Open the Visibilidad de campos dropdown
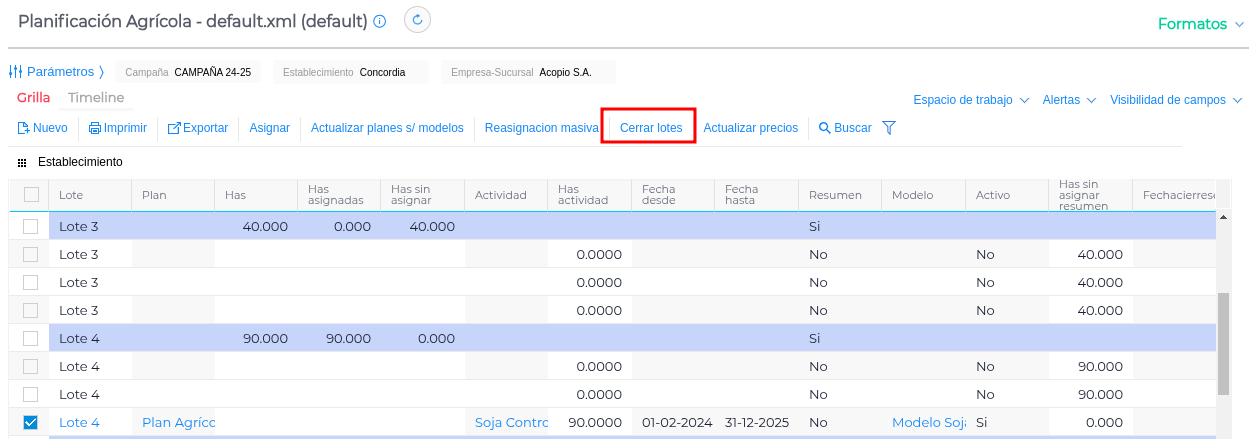The width and height of the screenshot is (1249, 439). pos(1175,100)
